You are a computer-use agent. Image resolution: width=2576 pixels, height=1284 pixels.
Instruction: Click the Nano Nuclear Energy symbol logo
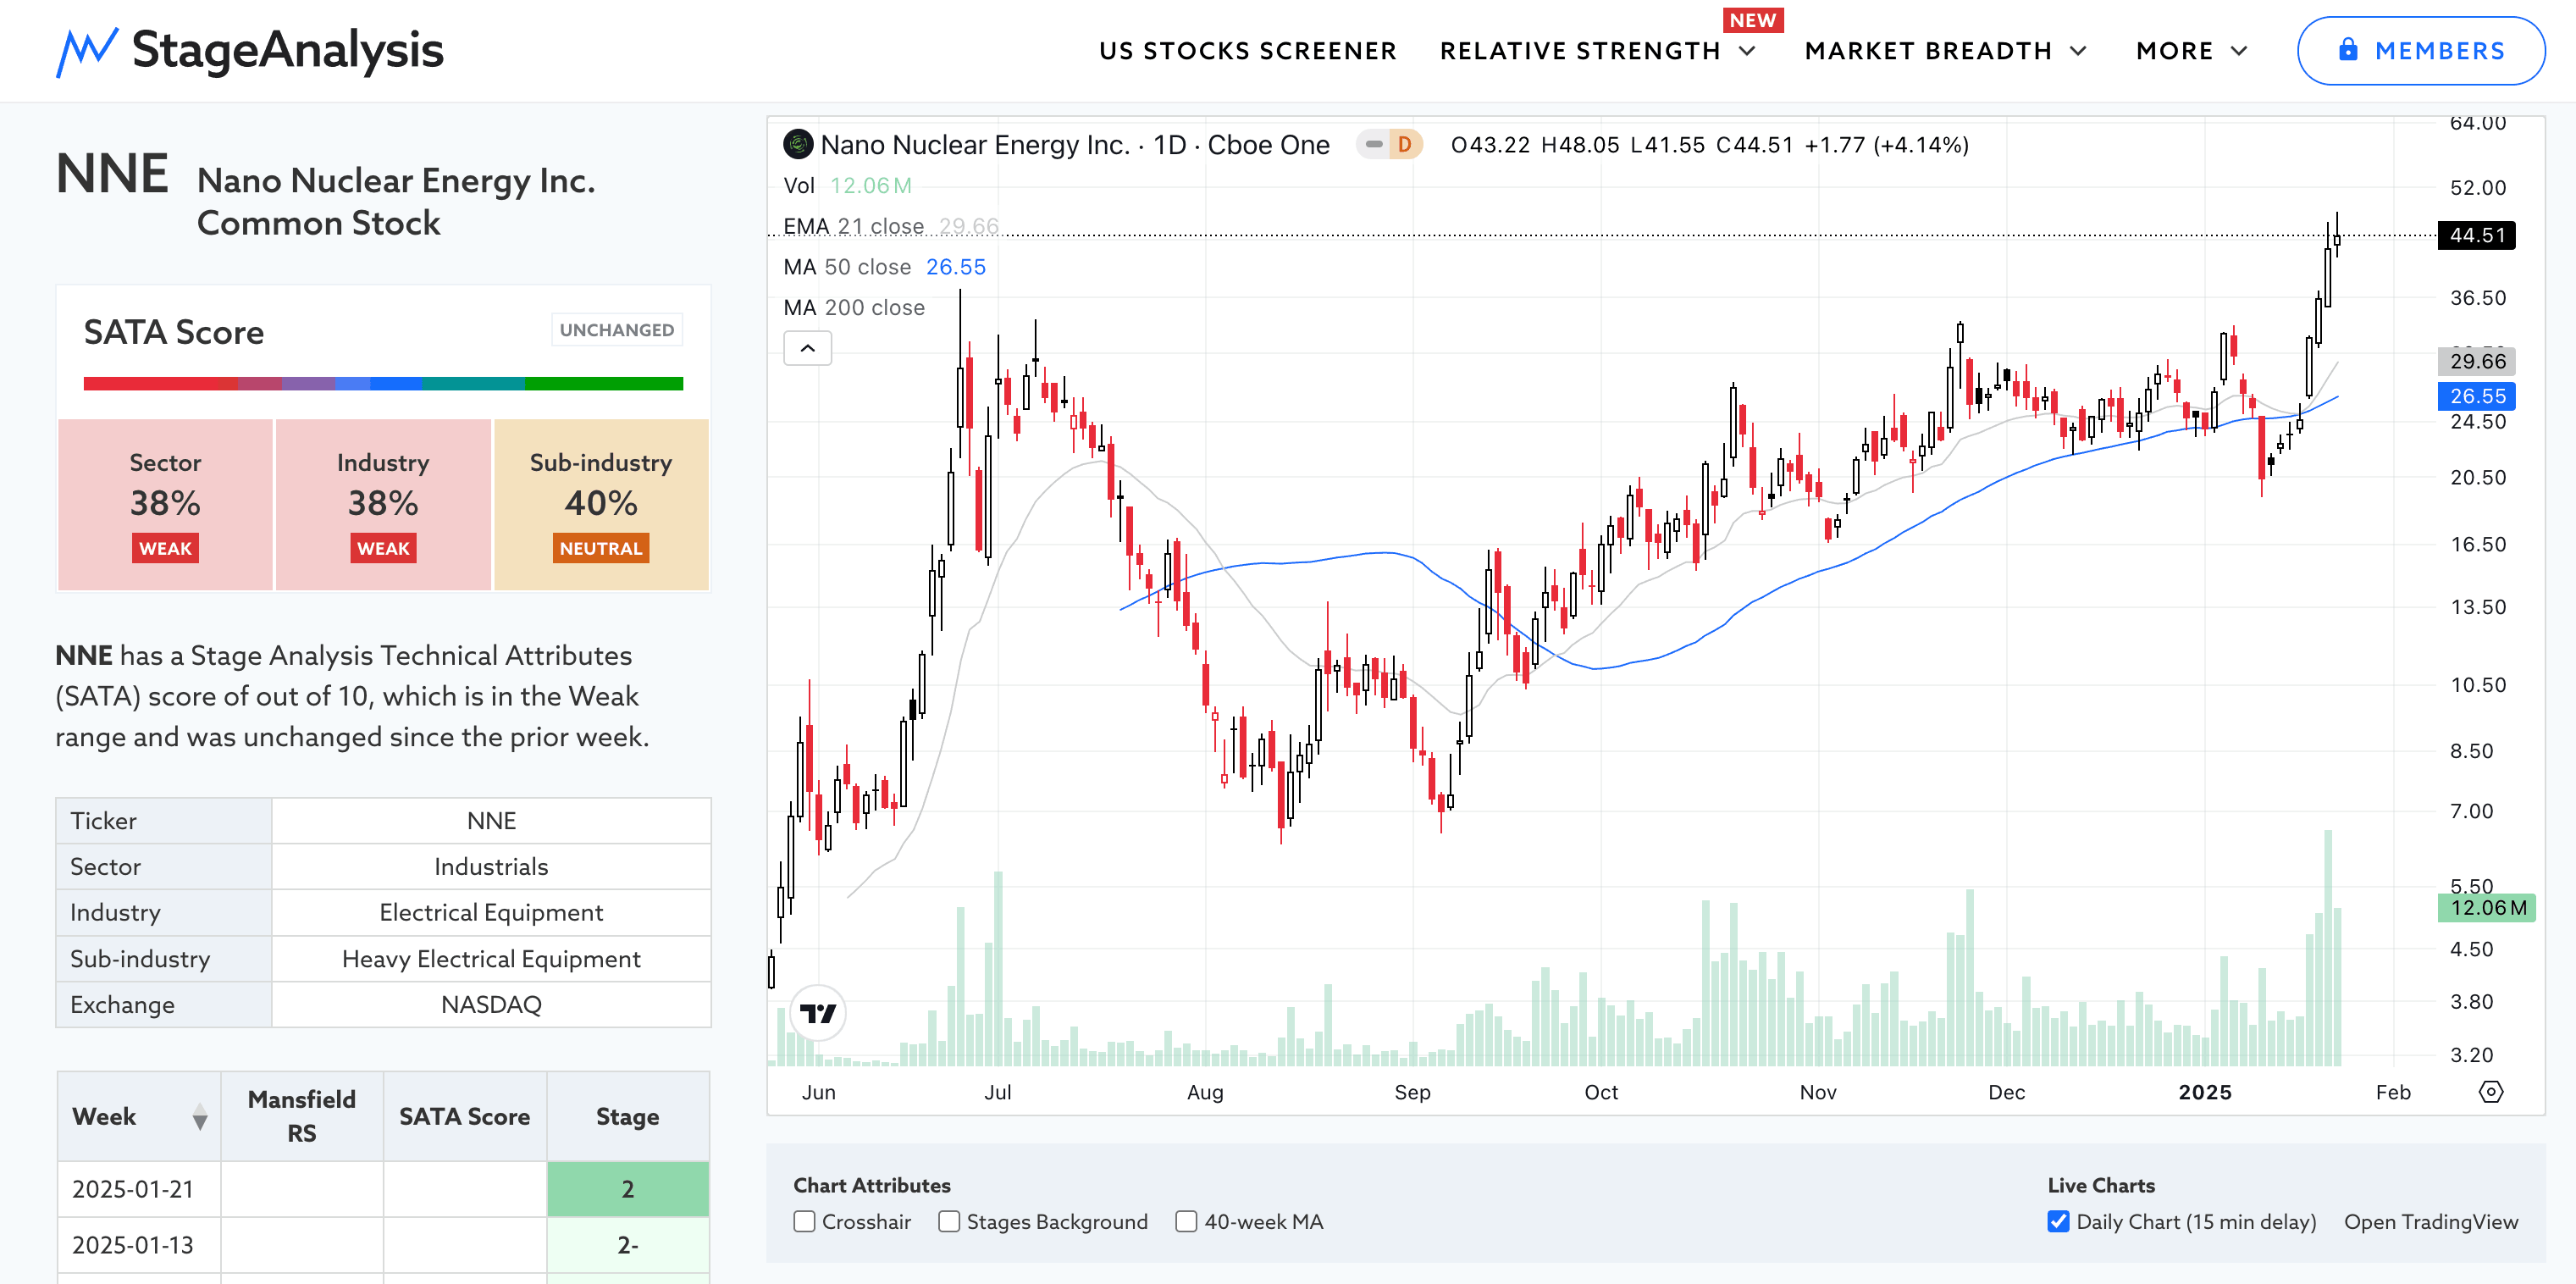[x=798, y=145]
